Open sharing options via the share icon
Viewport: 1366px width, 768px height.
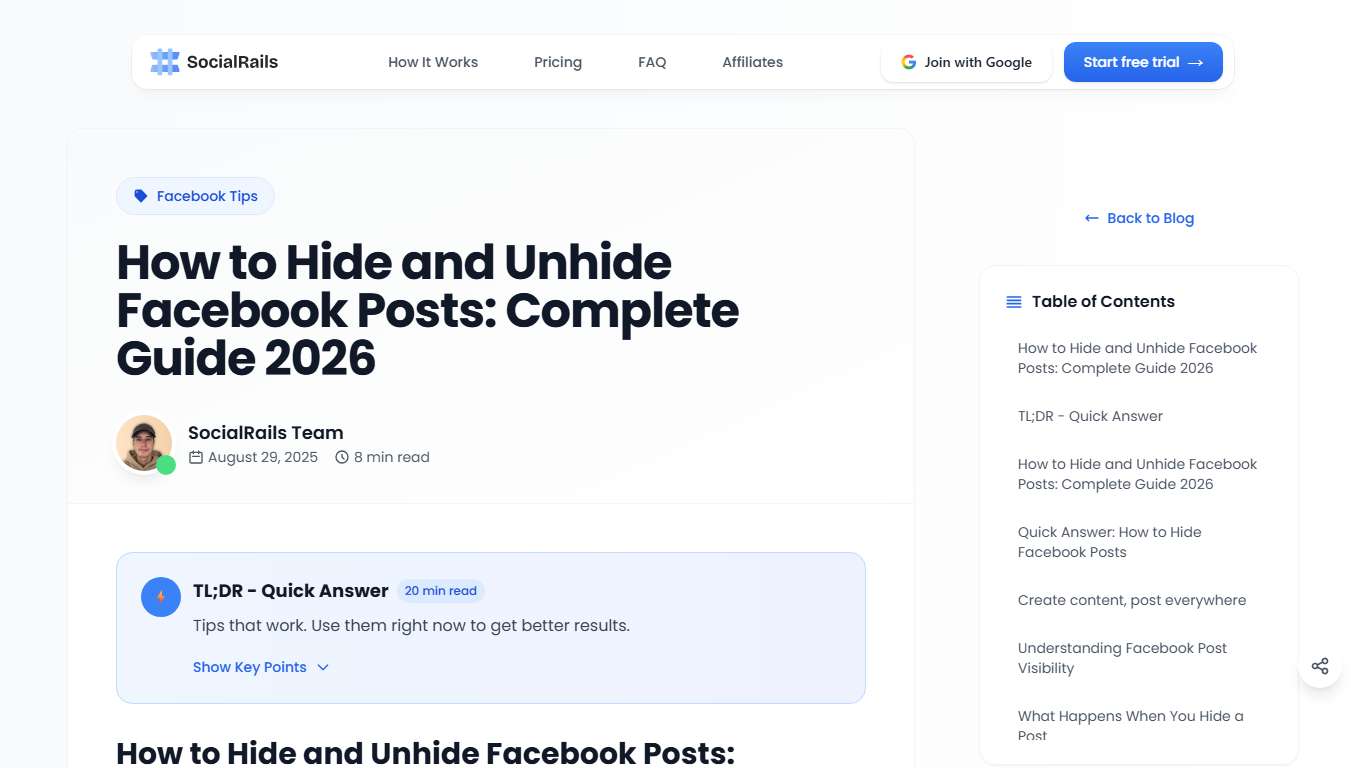tap(1320, 665)
